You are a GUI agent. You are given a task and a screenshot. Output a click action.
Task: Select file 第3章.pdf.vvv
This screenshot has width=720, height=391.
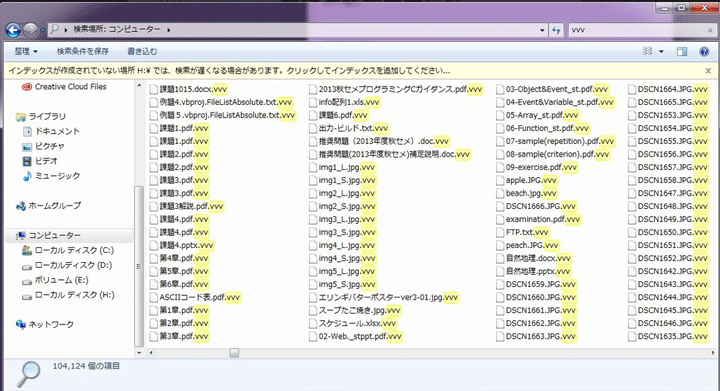click(x=179, y=336)
